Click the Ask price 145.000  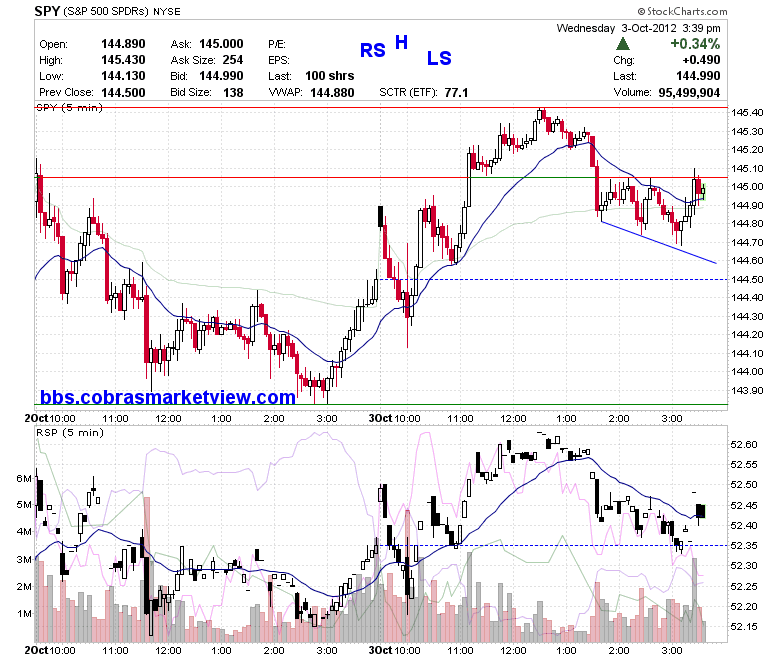pos(221,44)
